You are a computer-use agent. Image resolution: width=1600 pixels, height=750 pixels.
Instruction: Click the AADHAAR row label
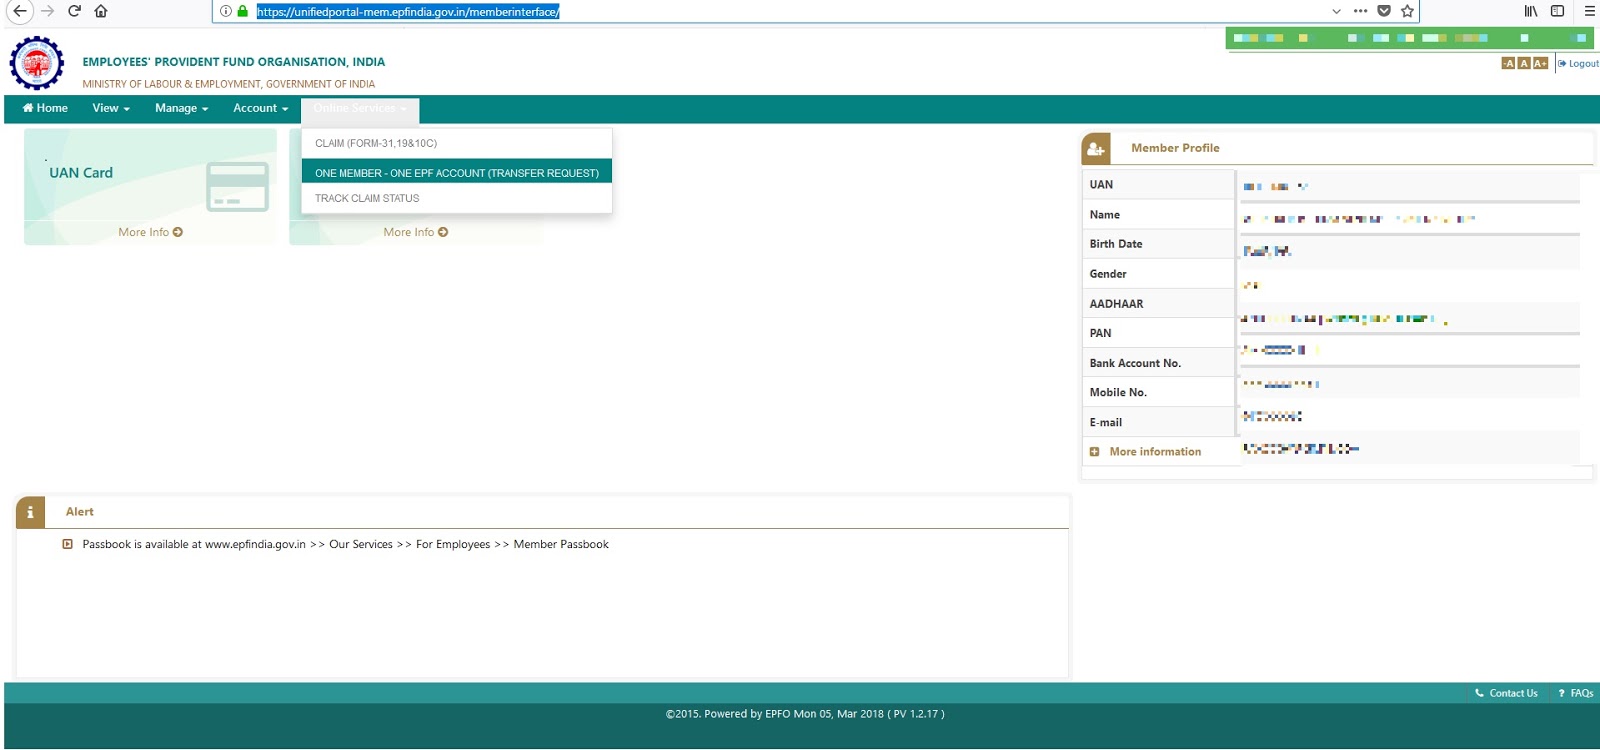coord(1116,304)
